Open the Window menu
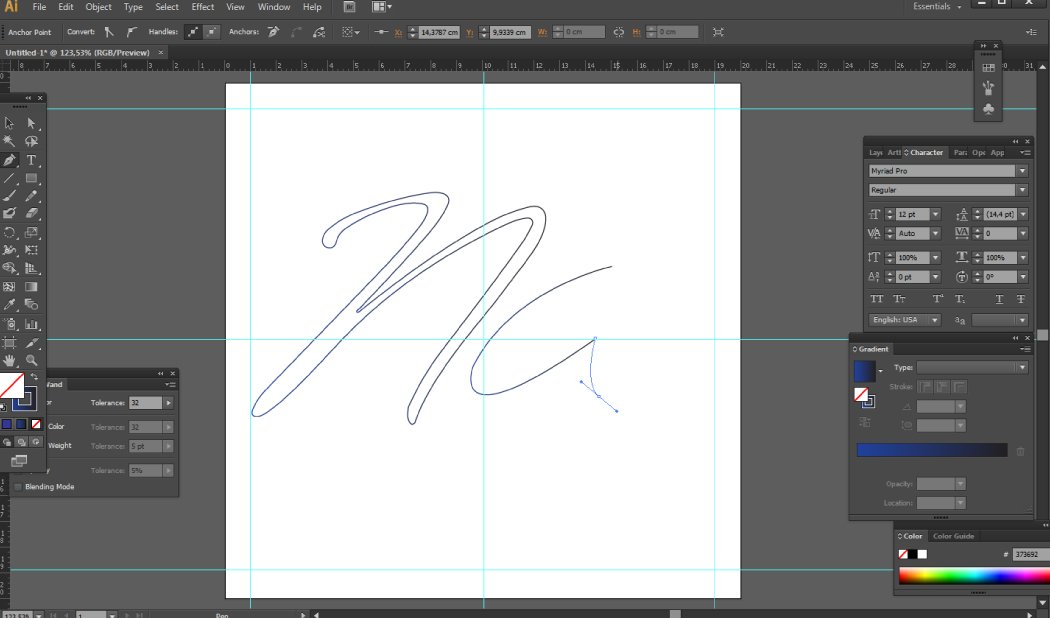 click(274, 7)
